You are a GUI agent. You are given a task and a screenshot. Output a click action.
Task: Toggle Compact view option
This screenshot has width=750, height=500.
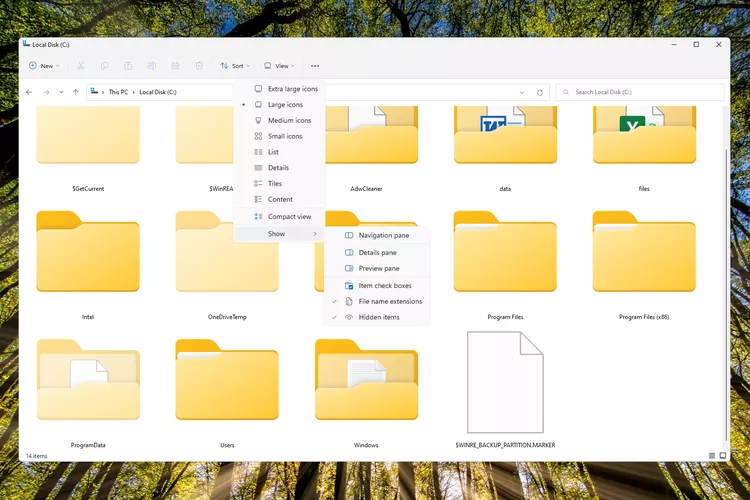pyautogui.click(x=280, y=216)
